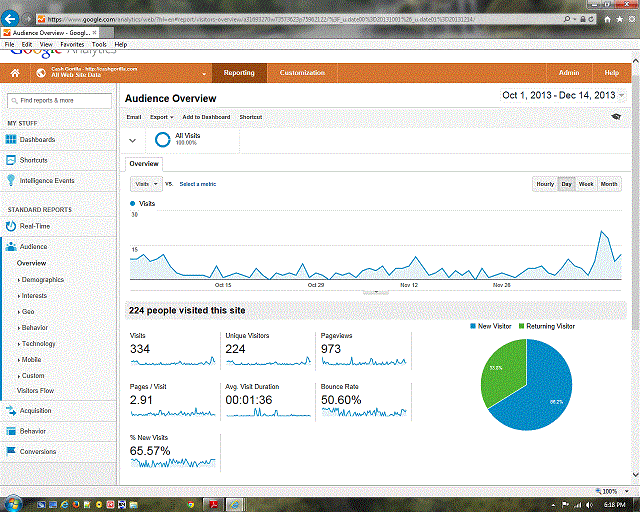Switch graph to Hourly view
This screenshot has height=512, width=640.
coord(545,184)
